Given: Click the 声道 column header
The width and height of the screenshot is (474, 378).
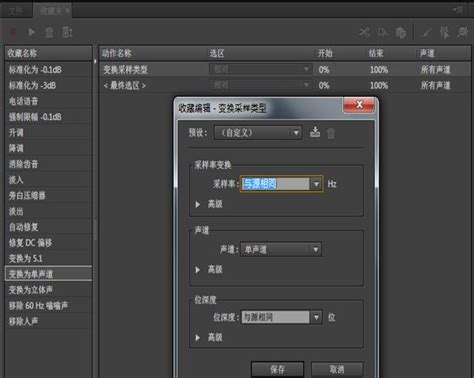Looking at the screenshot, I should (x=444, y=53).
